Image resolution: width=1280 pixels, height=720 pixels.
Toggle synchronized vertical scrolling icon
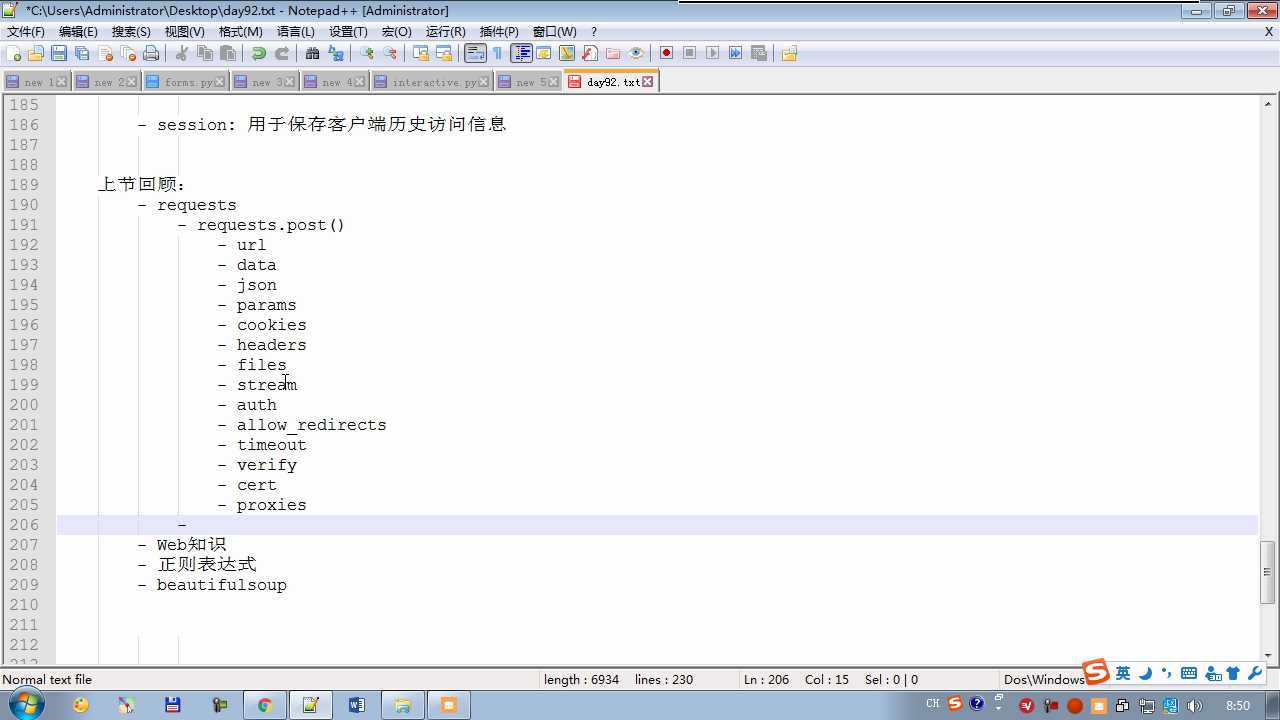[x=421, y=53]
